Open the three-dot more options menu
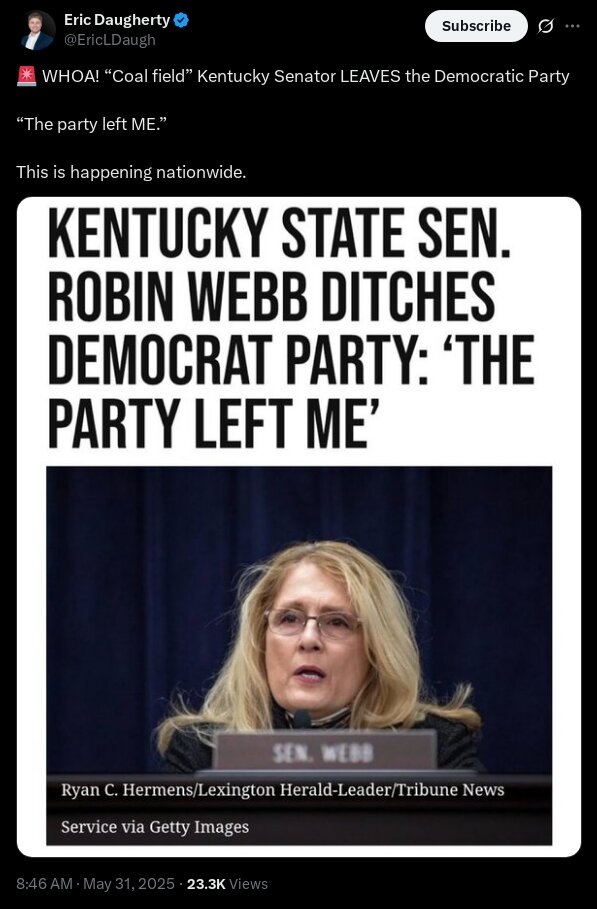Viewport: 597px width, 909px height. [572, 26]
